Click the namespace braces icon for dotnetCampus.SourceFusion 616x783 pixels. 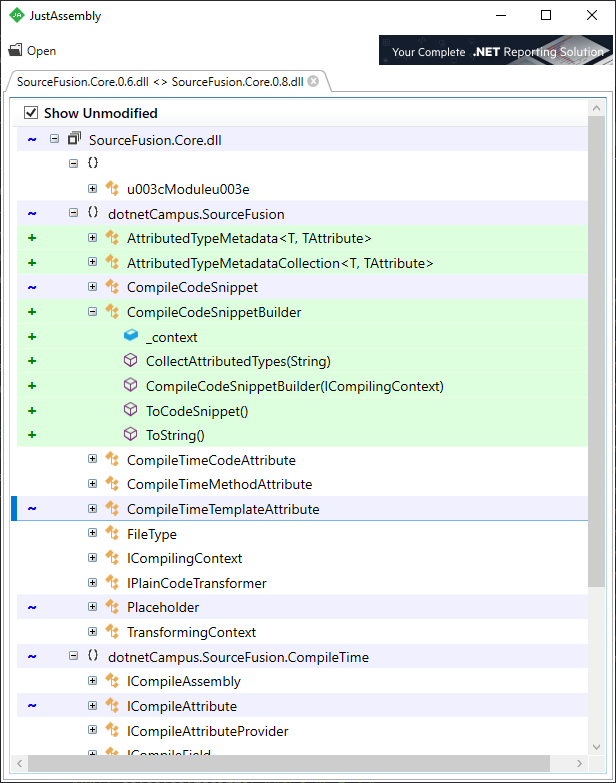tap(93, 213)
